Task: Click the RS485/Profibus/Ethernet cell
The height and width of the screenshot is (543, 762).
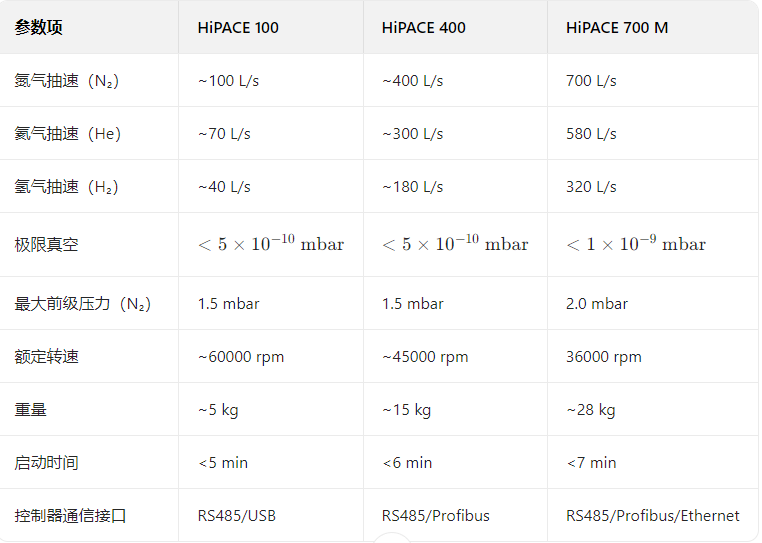Action: coord(653,516)
